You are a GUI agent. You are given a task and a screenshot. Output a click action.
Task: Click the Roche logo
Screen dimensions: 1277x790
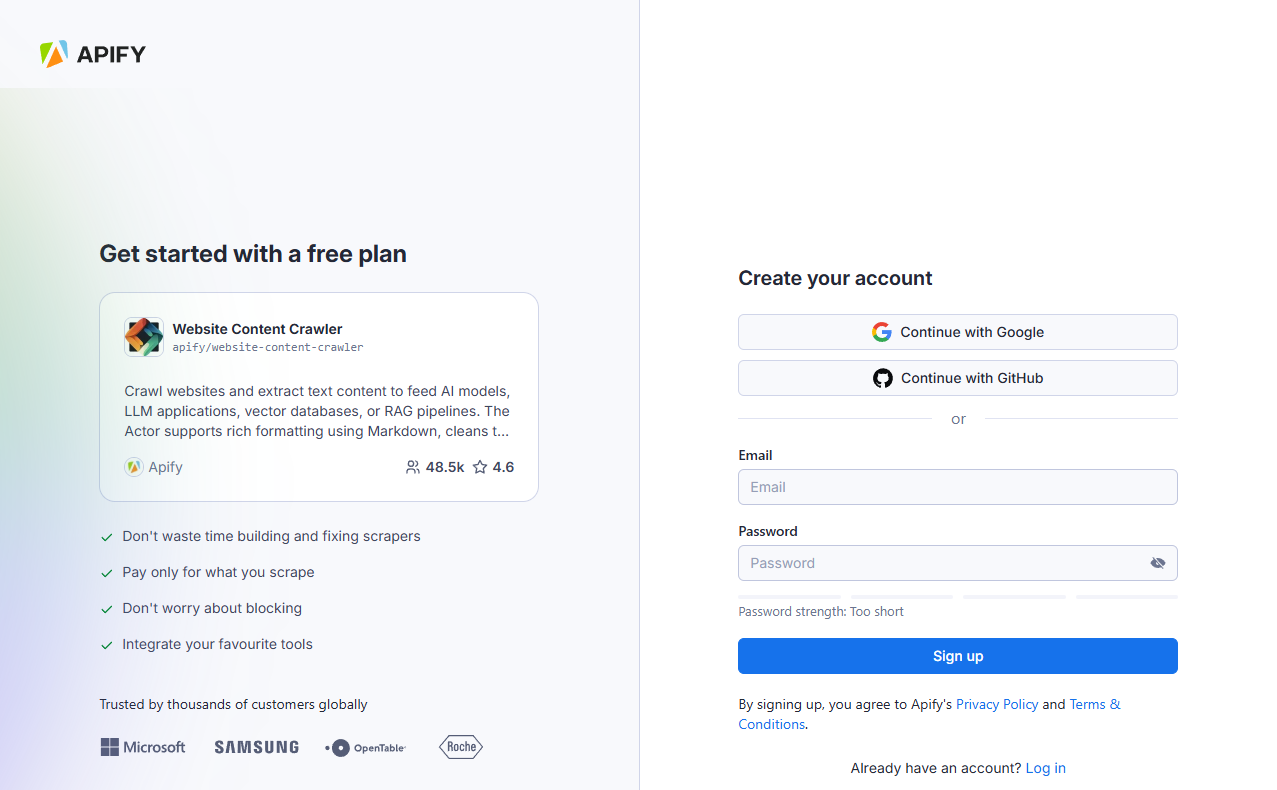pyautogui.click(x=460, y=747)
